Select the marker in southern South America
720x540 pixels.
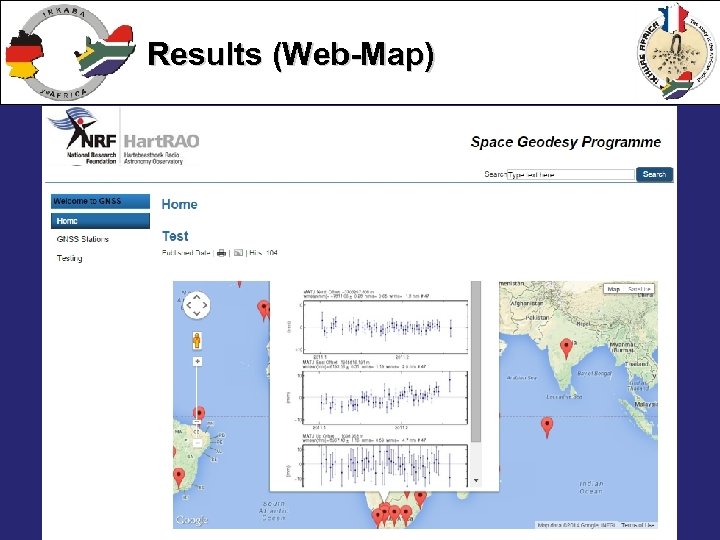(x=179, y=478)
